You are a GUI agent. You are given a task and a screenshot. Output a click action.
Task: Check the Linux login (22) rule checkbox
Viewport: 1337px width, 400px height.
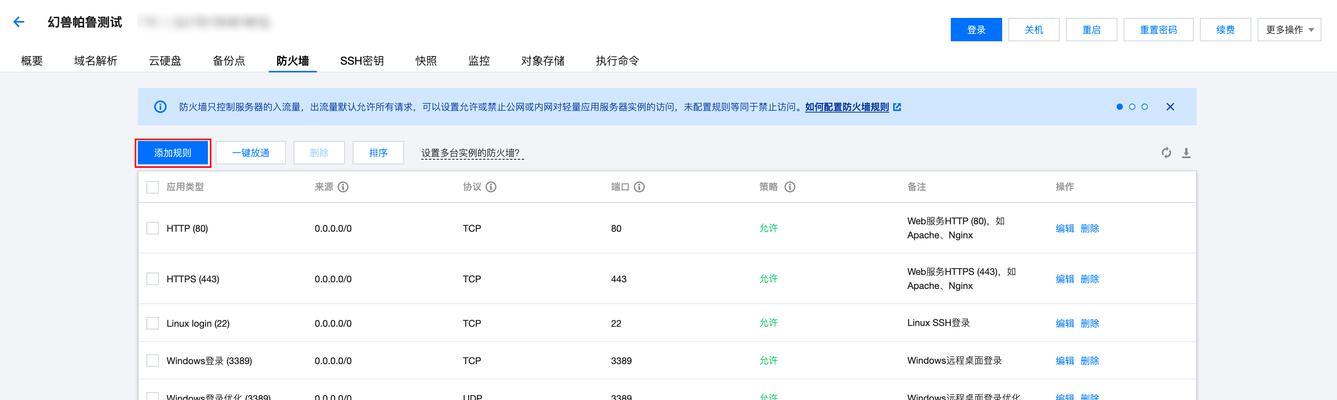coord(153,323)
